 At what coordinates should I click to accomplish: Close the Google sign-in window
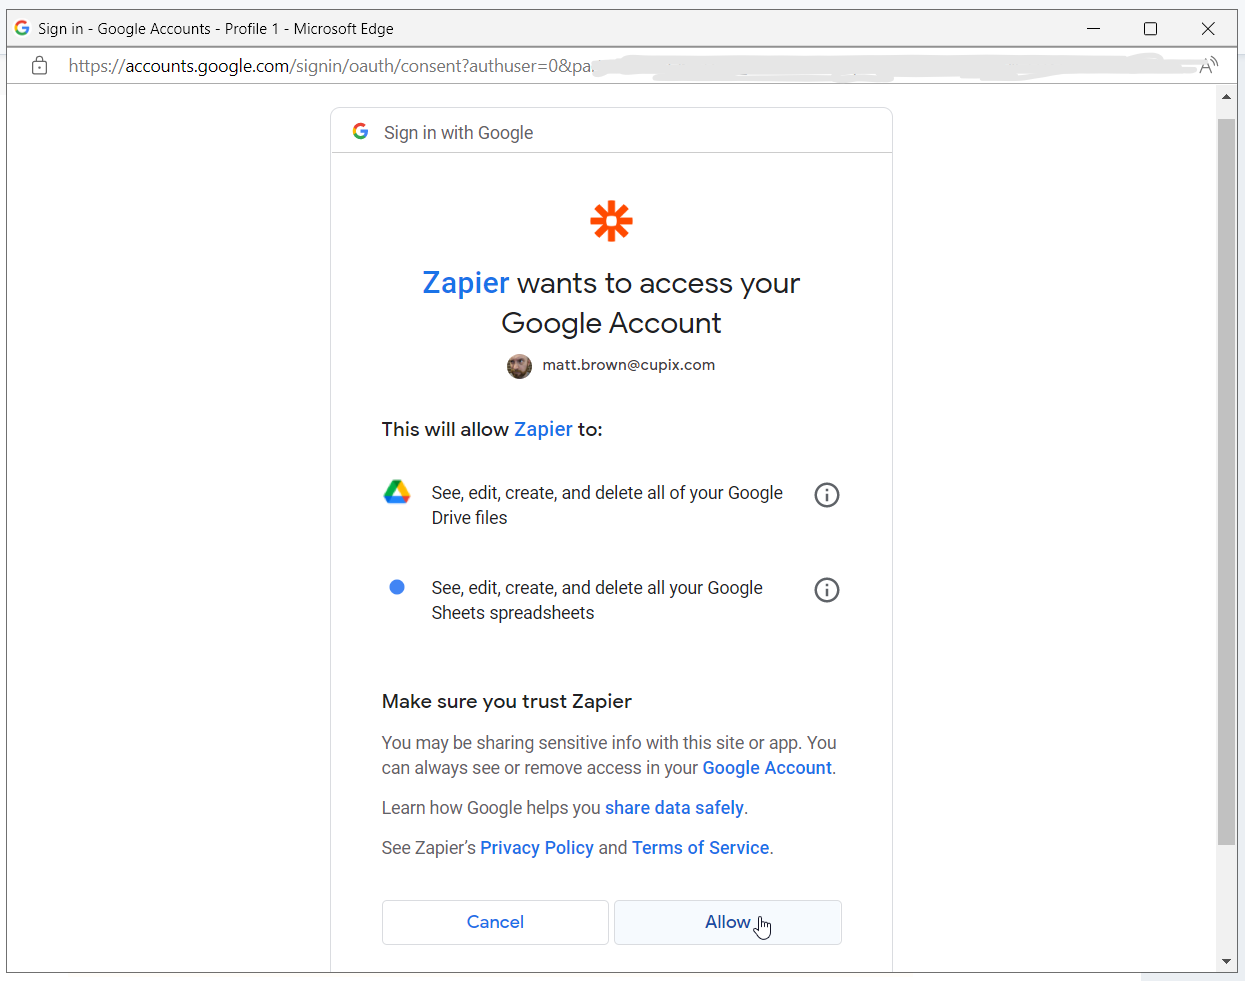(x=1208, y=29)
